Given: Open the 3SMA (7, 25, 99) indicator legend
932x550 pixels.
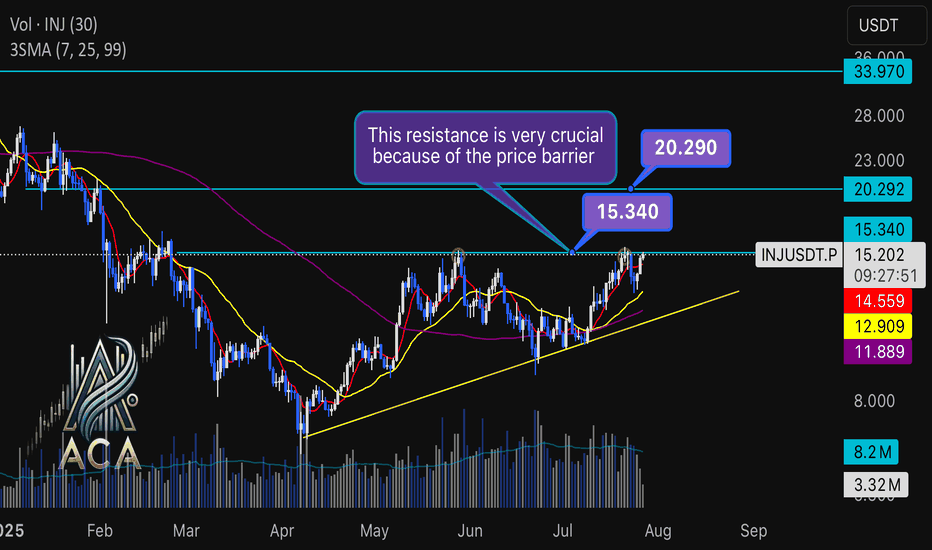Looking at the screenshot, I should pos(68,49).
